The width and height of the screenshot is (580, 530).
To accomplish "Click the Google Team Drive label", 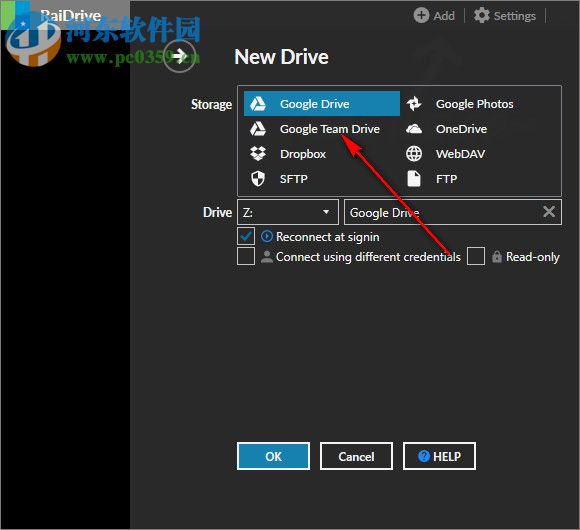I will click(330, 129).
